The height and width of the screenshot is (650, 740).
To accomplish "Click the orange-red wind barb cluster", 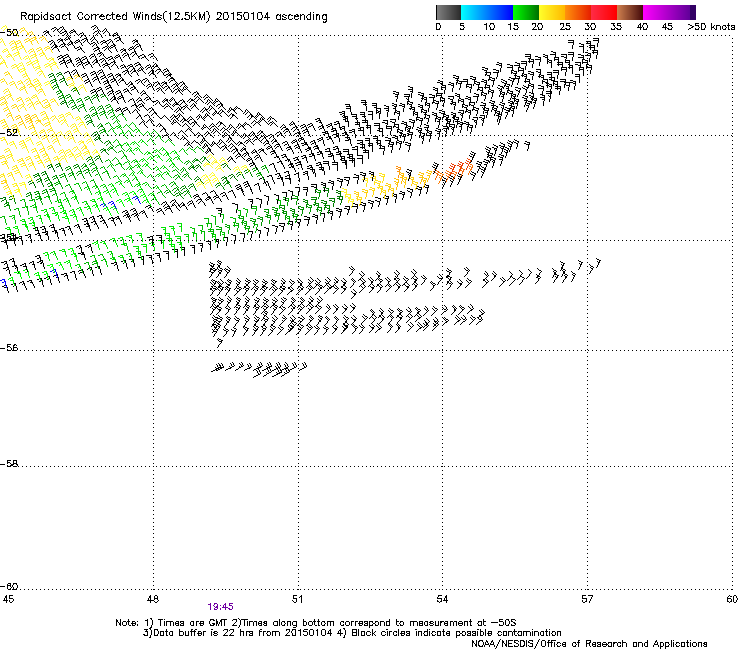I will (x=453, y=169).
